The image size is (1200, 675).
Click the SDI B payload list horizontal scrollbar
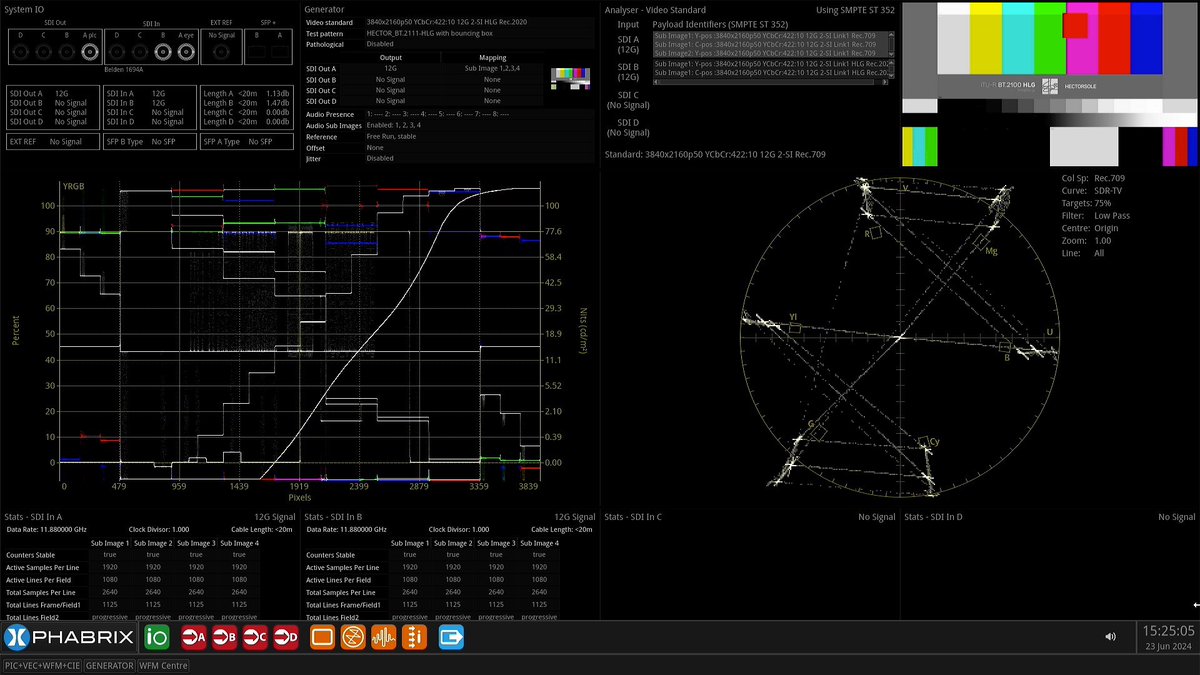click(x=772, y=80)
